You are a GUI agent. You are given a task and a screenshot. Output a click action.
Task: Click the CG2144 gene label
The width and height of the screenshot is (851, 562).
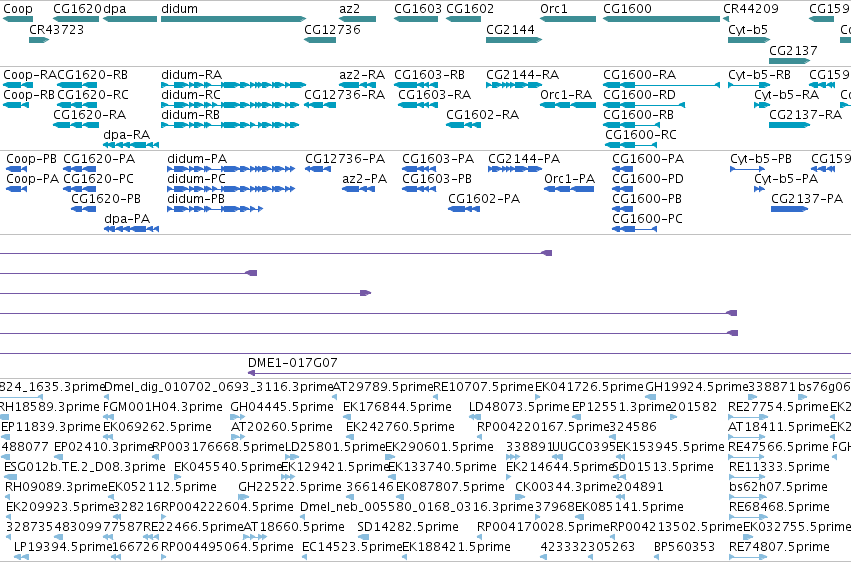(510, 30)
